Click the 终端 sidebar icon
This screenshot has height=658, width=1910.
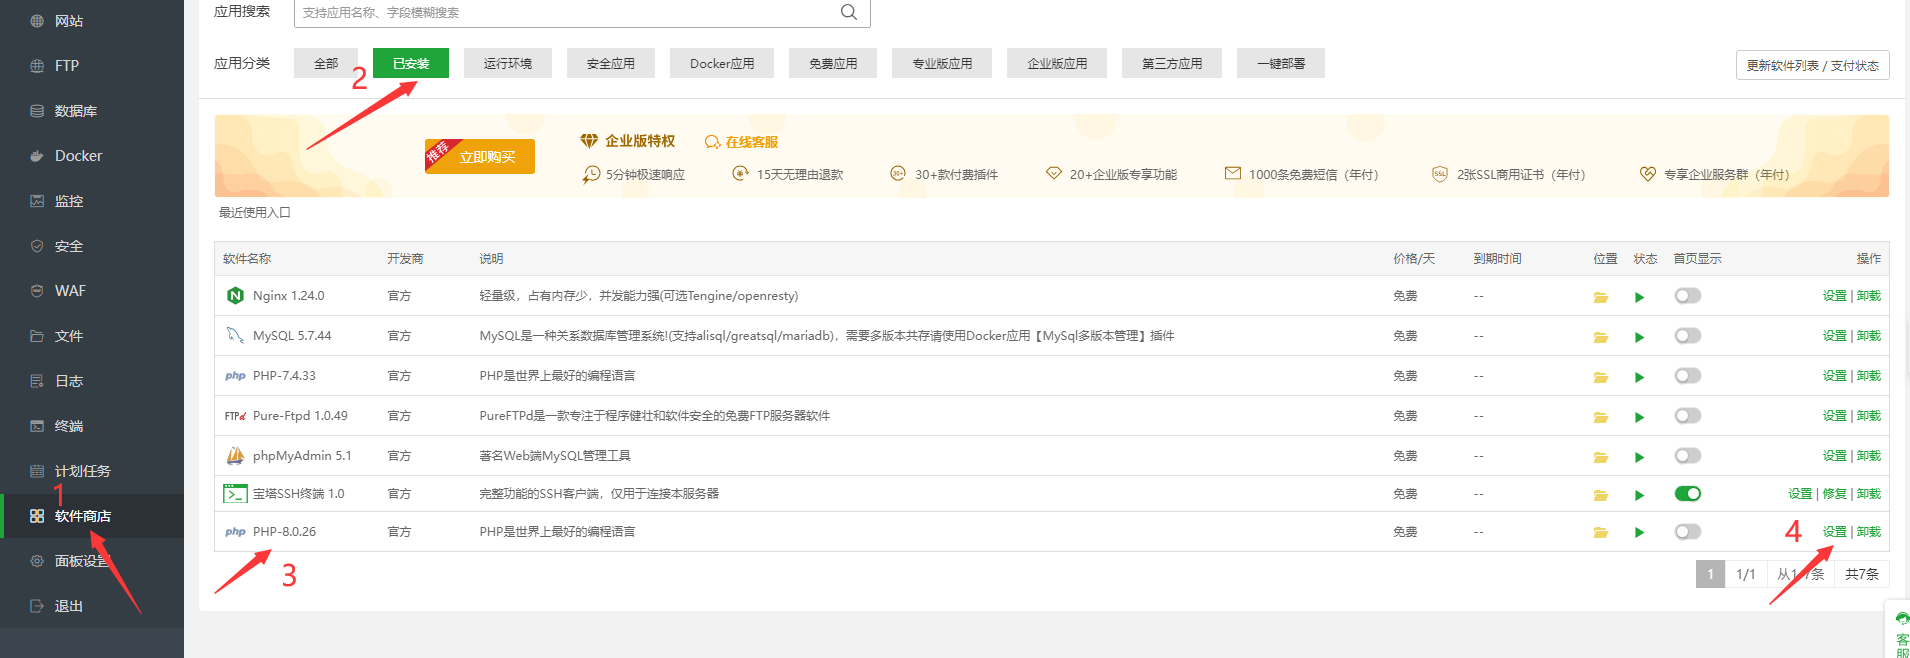37,426
